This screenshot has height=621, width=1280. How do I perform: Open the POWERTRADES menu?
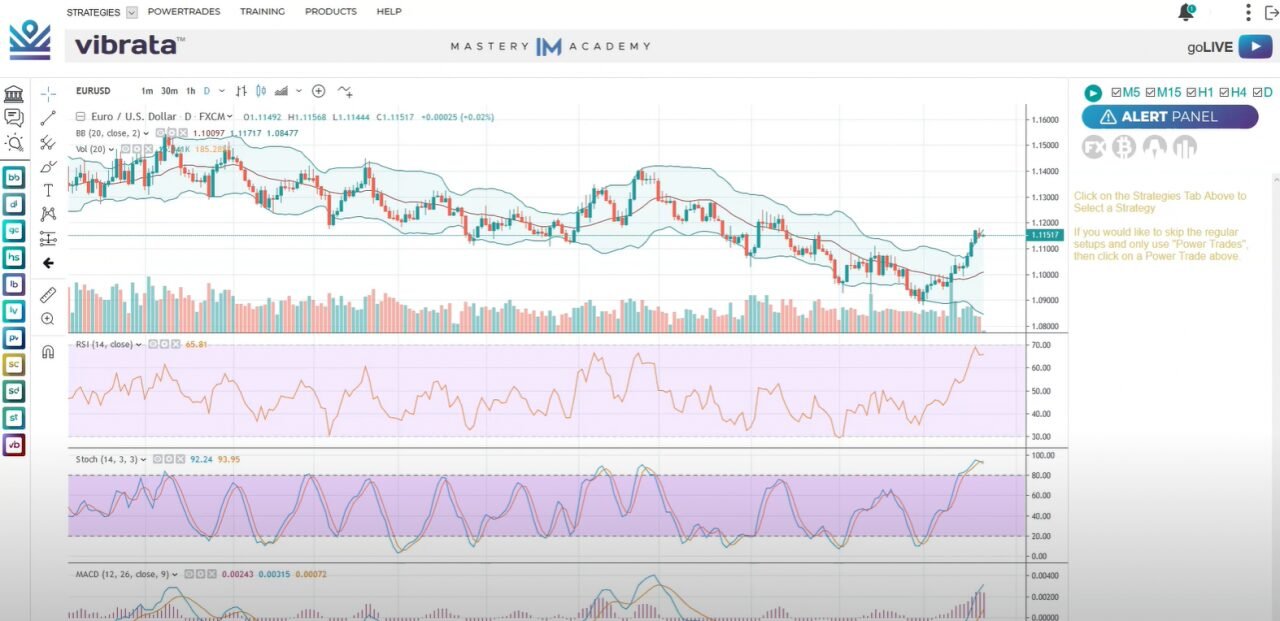pos(184,12)
